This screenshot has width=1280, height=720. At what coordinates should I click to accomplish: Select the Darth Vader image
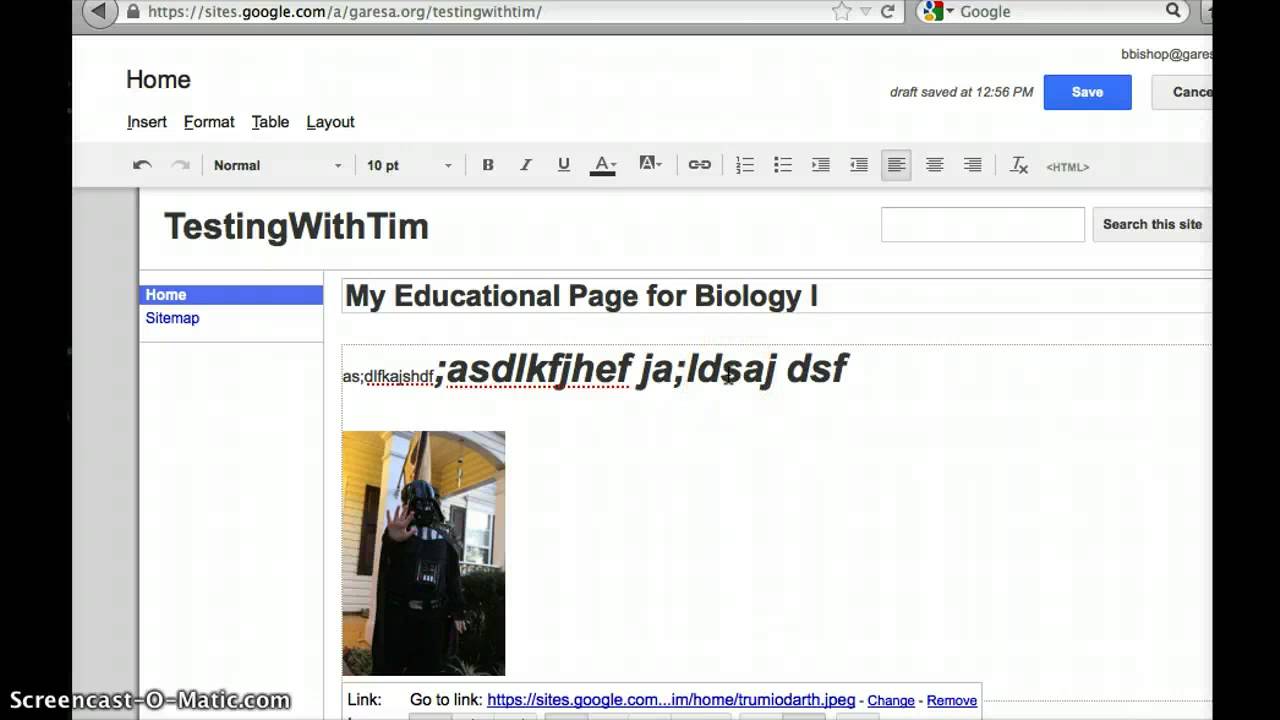[x=424, y=553]
